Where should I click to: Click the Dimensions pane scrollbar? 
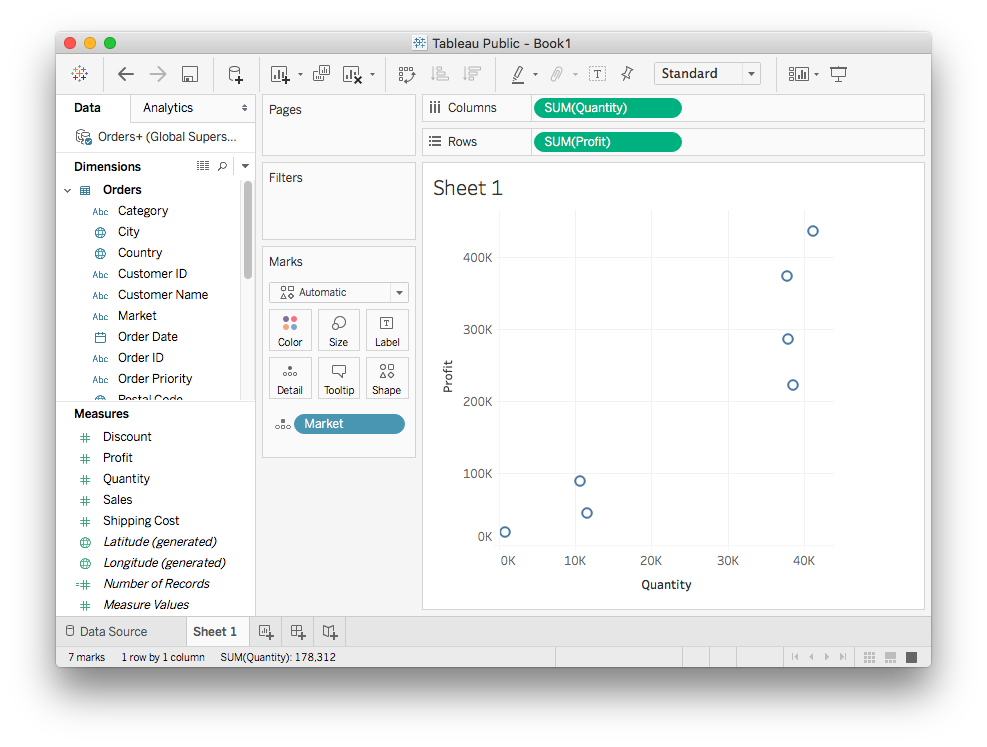click(247, 230)
